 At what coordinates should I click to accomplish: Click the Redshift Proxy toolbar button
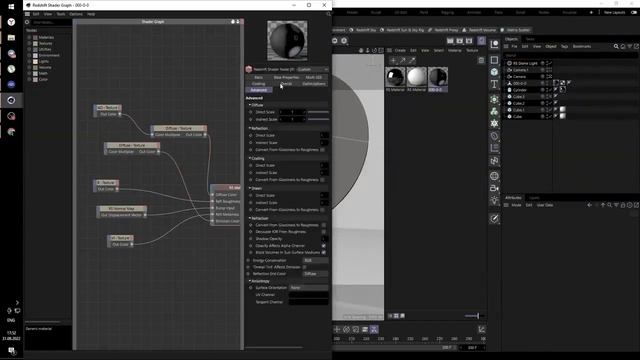coord(443,30)
